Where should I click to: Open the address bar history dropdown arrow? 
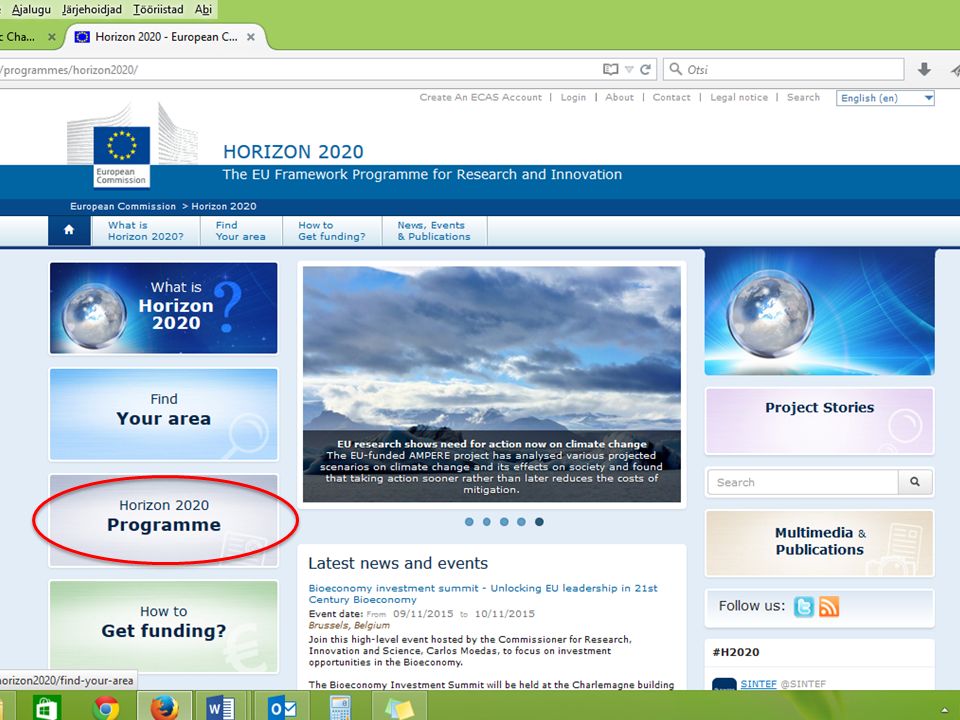pos(629,69)
